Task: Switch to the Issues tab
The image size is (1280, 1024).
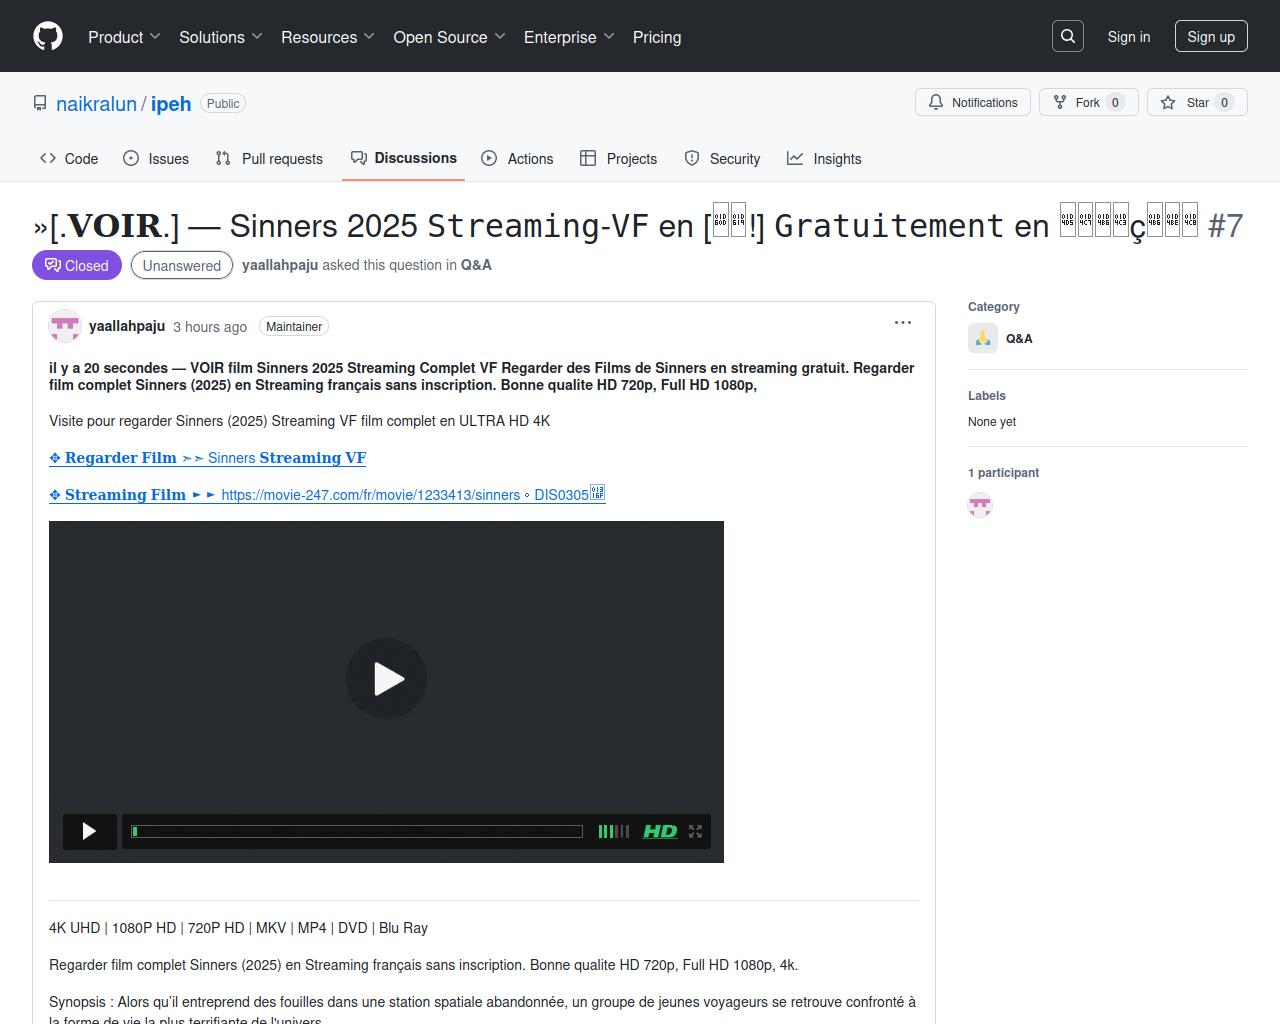Action: 156,159
